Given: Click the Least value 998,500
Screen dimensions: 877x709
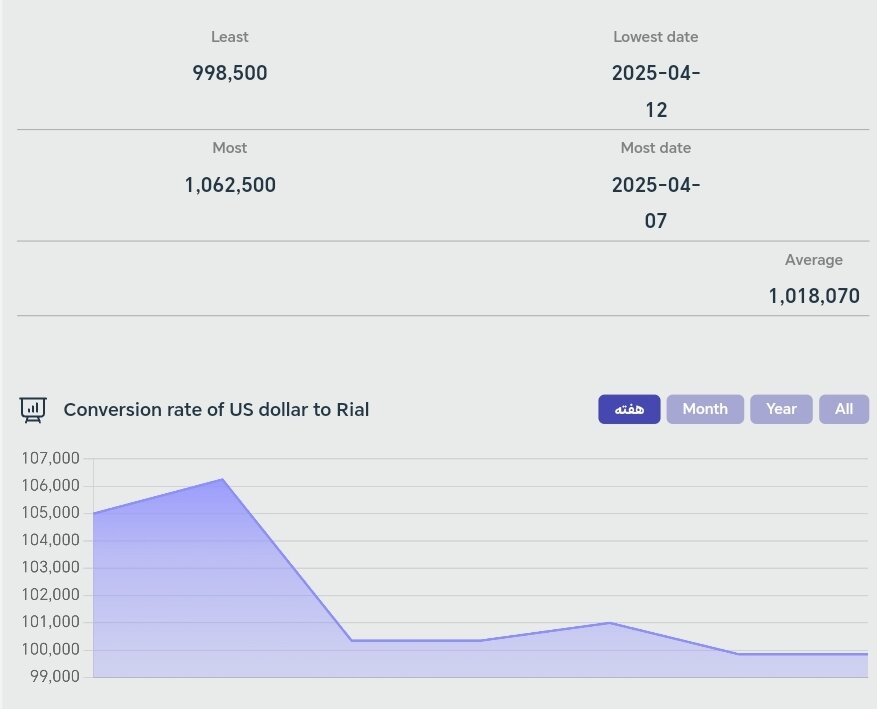Looking at the screenshot, I should 230,73.
